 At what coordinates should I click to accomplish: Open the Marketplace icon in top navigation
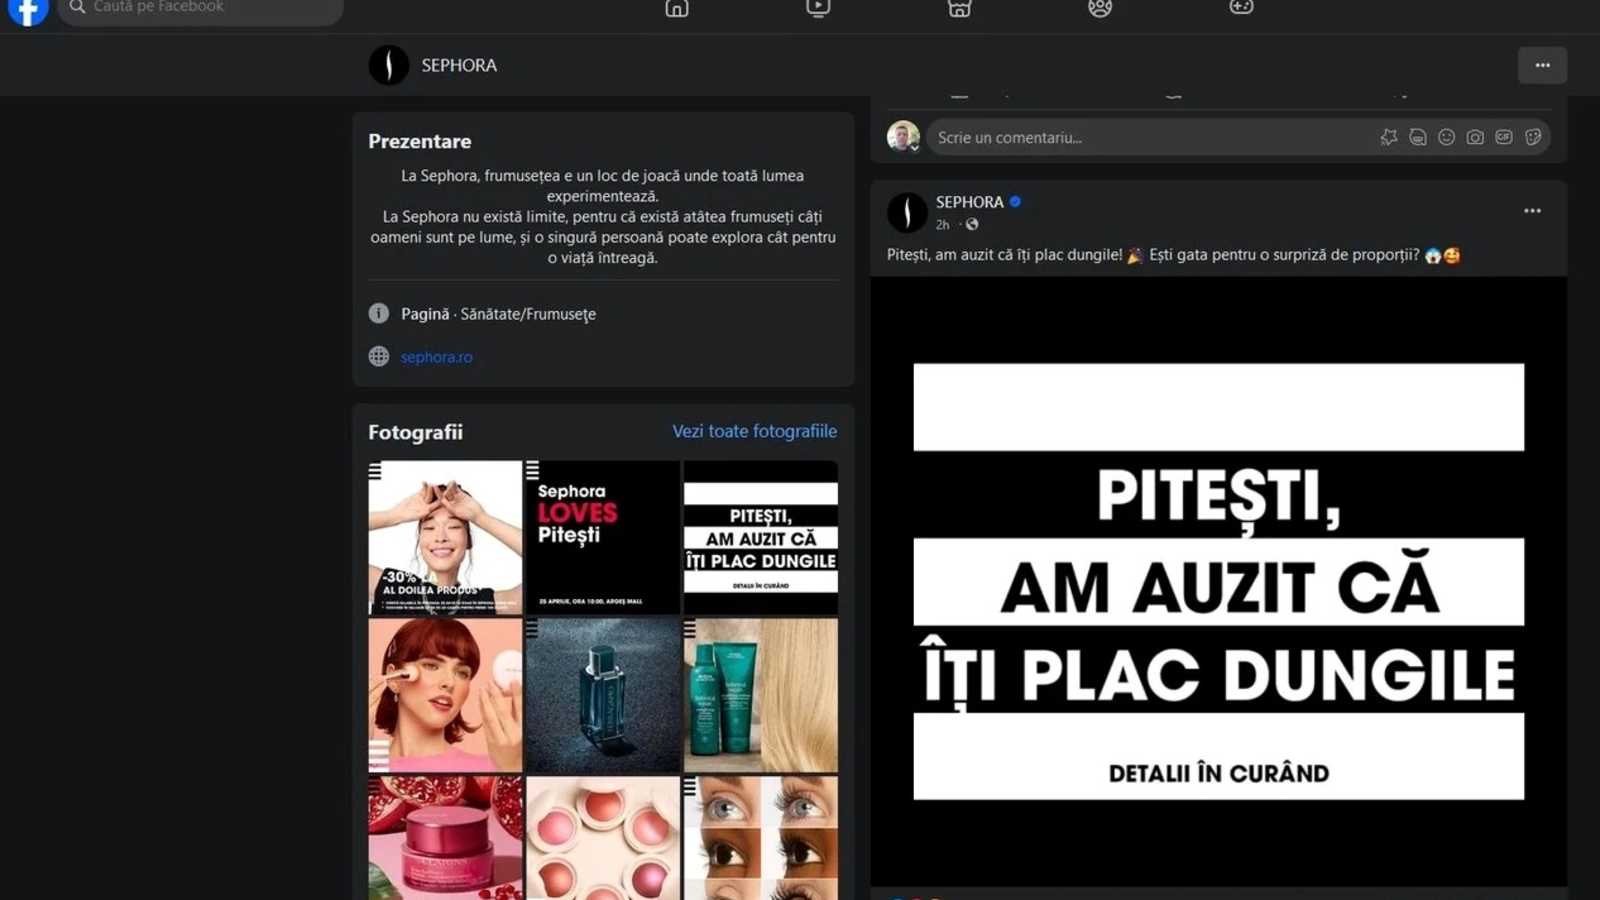[x=959, y=8]
